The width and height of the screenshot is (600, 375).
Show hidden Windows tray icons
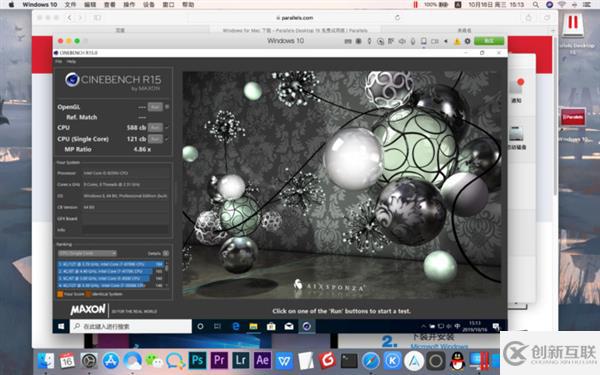point(423,326)
